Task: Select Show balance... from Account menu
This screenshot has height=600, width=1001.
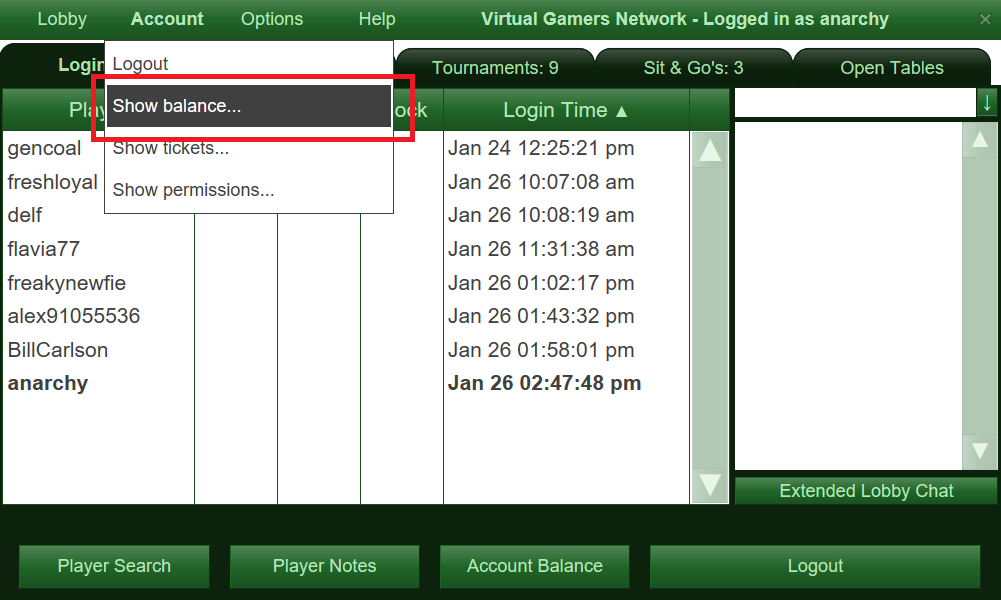Action: 249,106
